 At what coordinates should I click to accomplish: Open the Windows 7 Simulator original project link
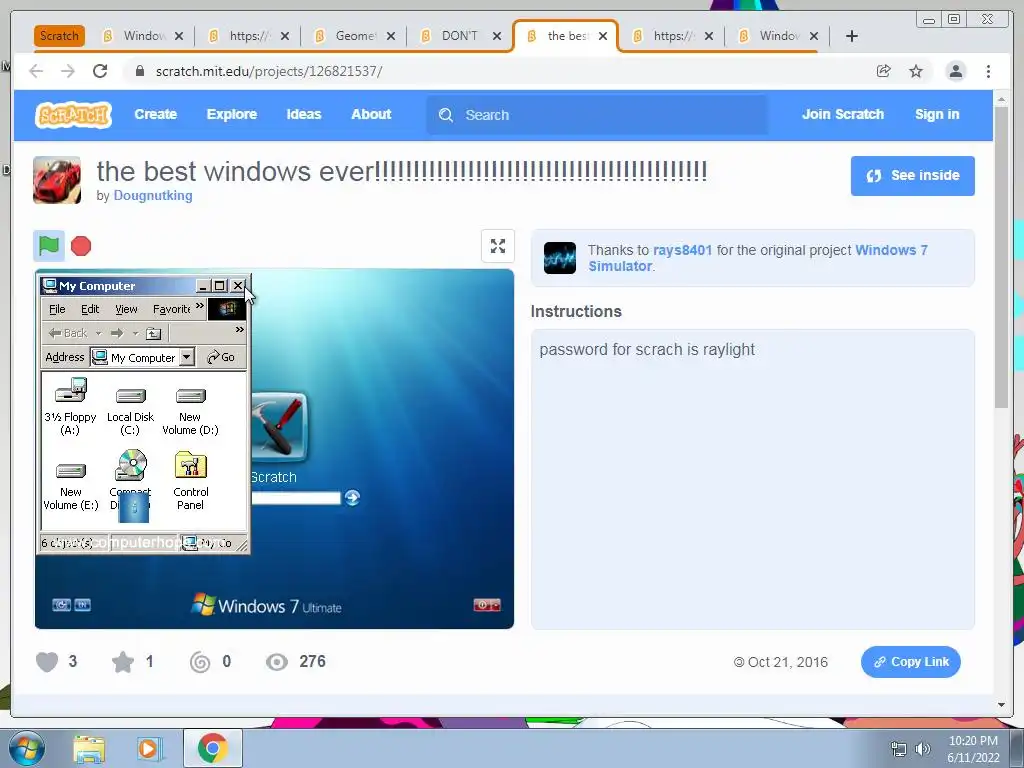point(758,258)
